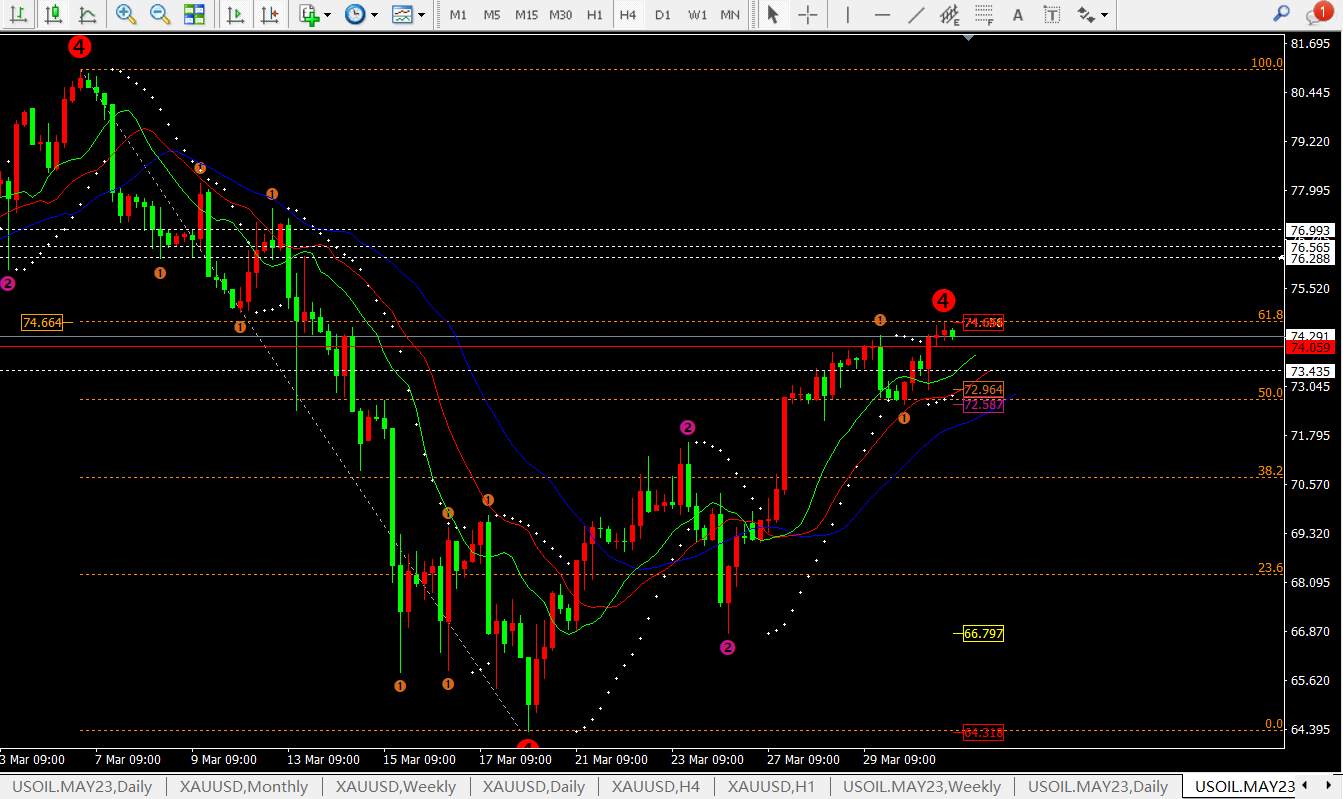Select the W1 weekly timeframe
Image resolution: width=1343 pixels, height=799 pixels.
[698, 15]
